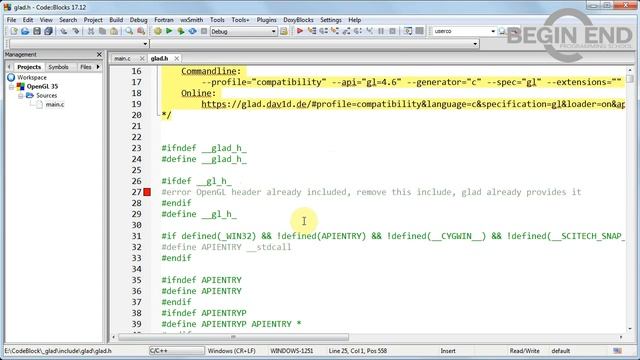
Task: Abort the build with the stop square
Action: [204, 31]
